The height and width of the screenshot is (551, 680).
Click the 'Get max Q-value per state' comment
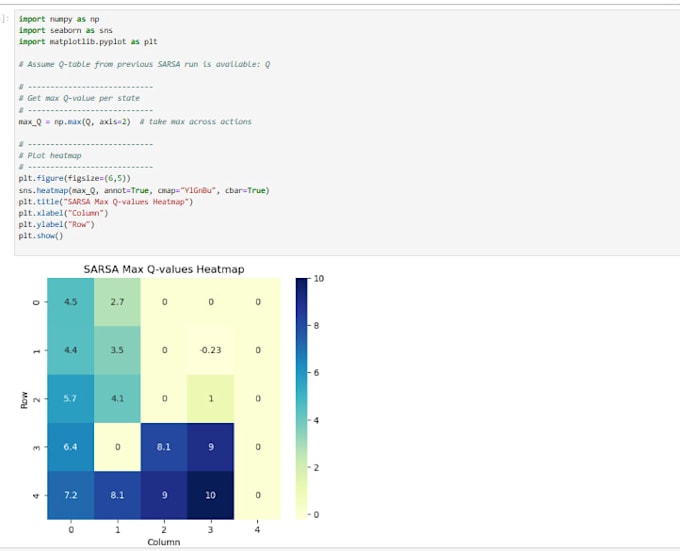tap(79, 98)
